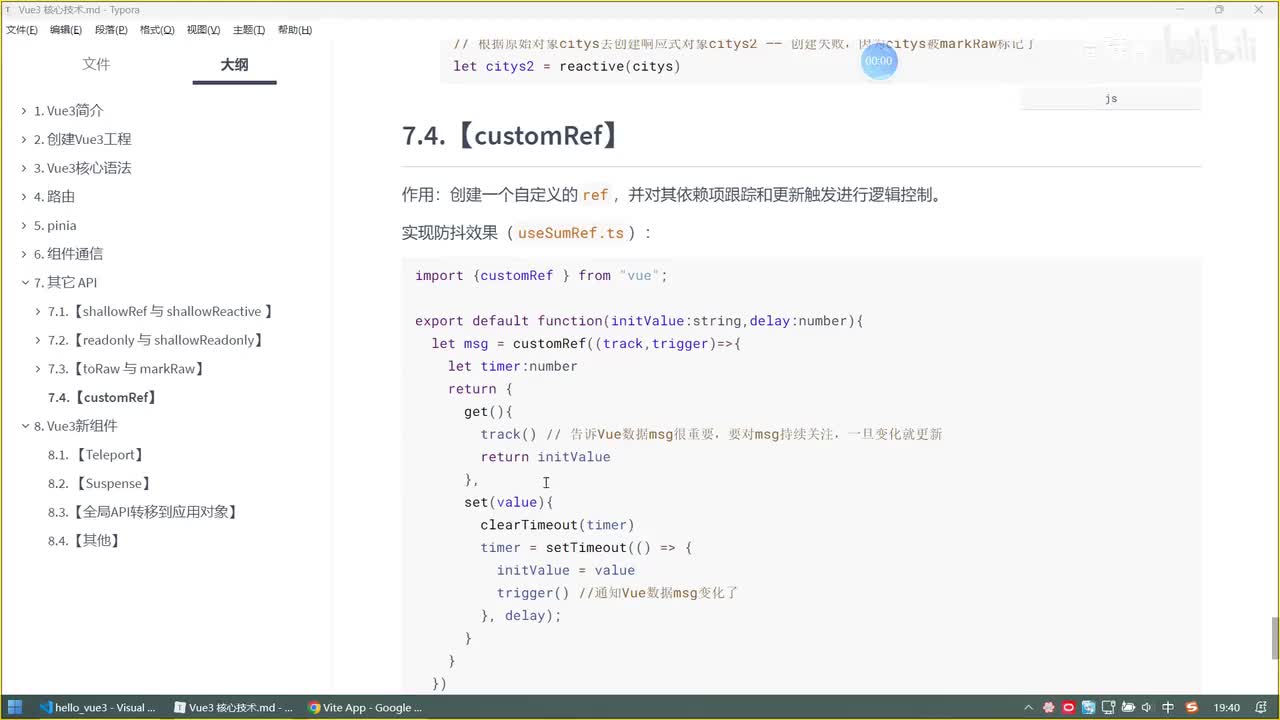Click inline code ref in description
The image size is (1280, 720).
[x=596, y=195]
